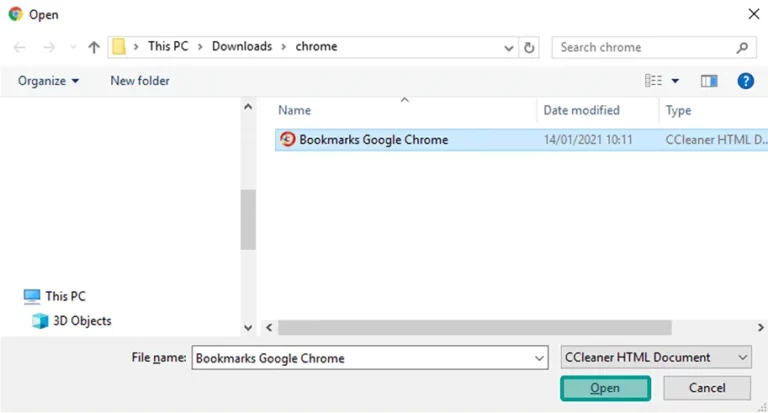Create a New folder
The width and height of the screenshot is (768, 413).
pyautogui.click(x=140, y=81)
